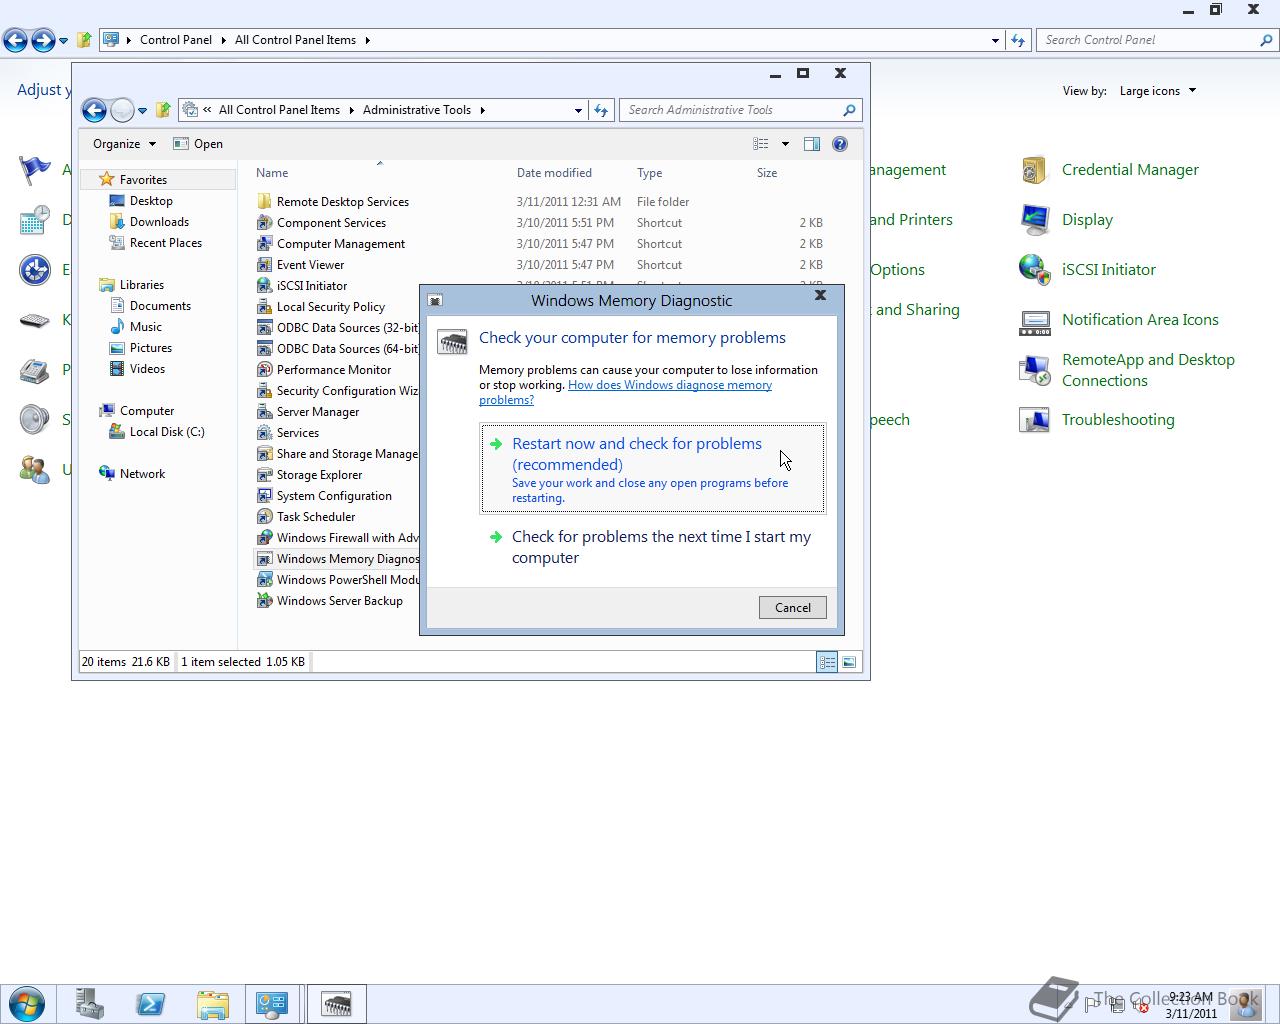Select Local Security Policy in the file list
The width and height of the screenshot is (1280, 1024).
tap(330, 307)
